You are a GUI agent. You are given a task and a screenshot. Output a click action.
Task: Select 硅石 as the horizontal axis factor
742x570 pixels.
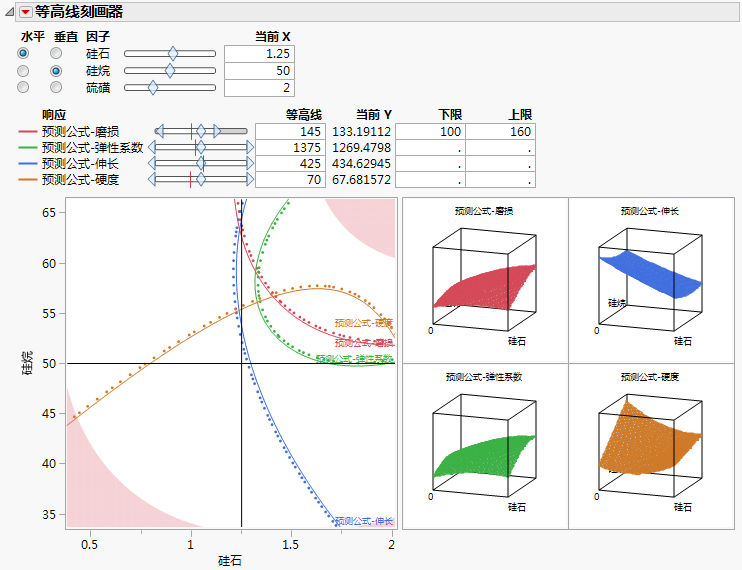coord(23,53)
